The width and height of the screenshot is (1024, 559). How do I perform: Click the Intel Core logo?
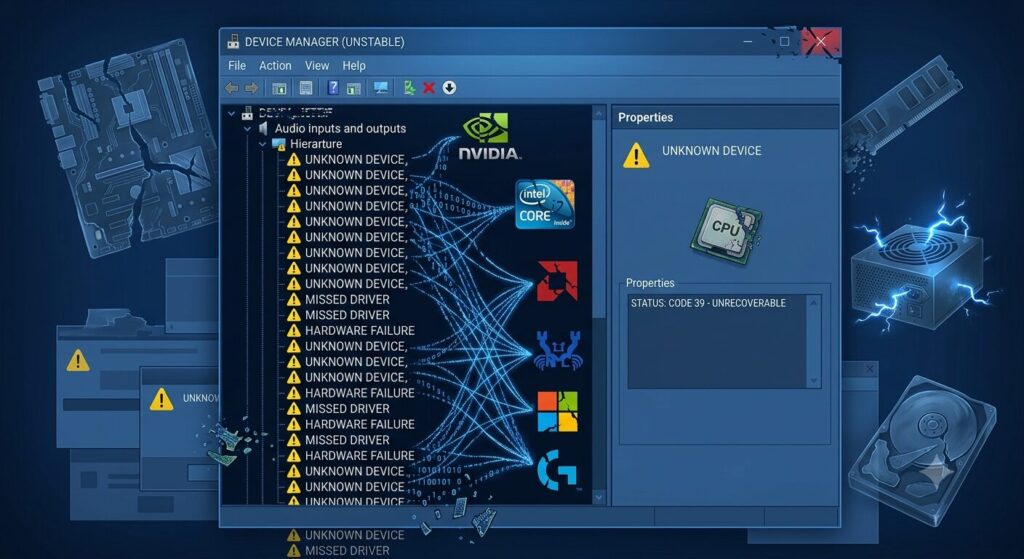click(x=545, y=204)
